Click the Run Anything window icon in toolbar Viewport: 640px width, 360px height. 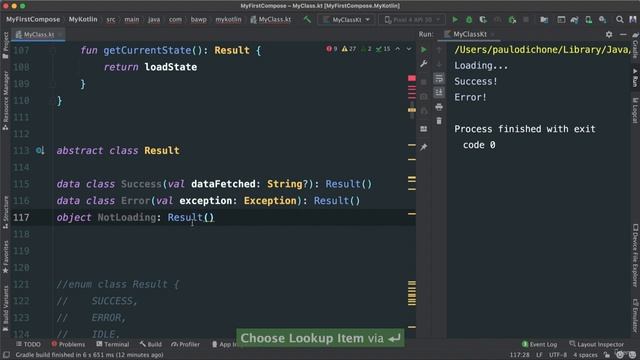click(561, 19)
